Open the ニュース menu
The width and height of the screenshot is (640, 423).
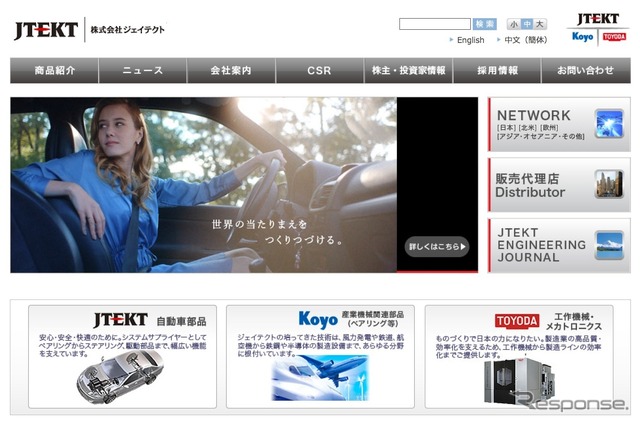click(142, 70)
